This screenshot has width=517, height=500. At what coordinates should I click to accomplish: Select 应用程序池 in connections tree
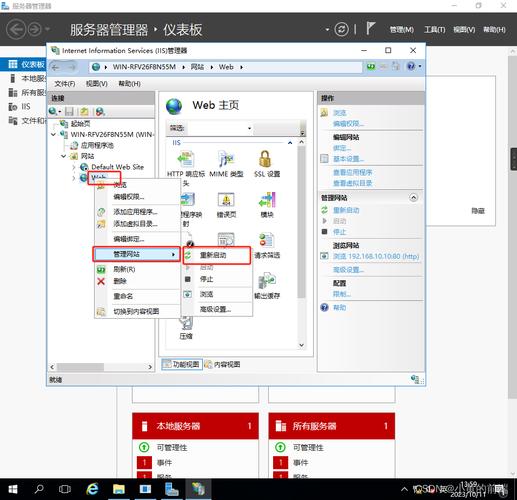click(97, 145)
